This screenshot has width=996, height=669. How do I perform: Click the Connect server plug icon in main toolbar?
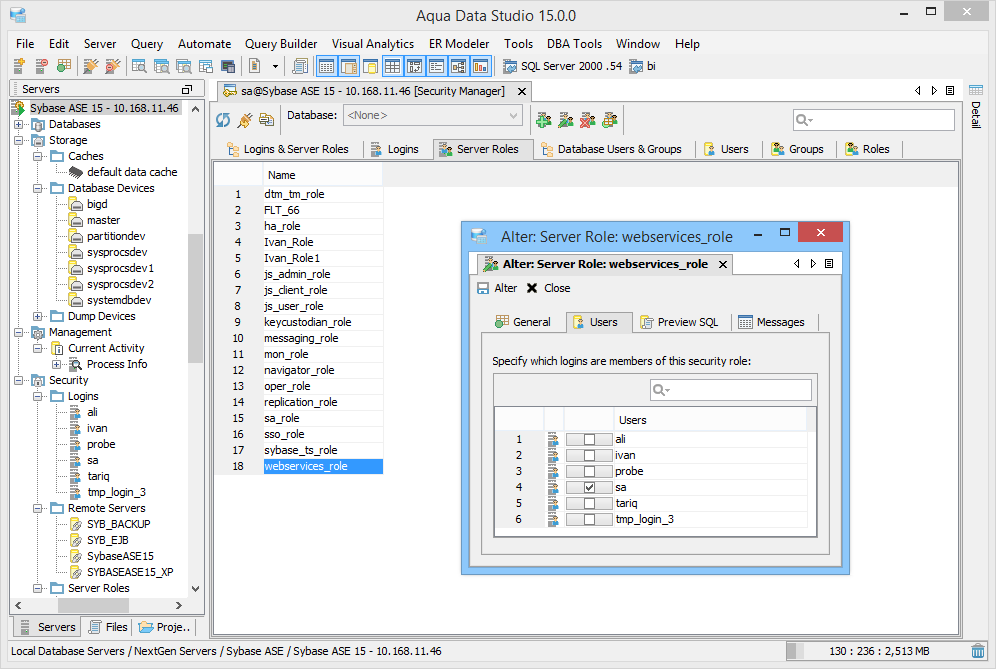91,65
